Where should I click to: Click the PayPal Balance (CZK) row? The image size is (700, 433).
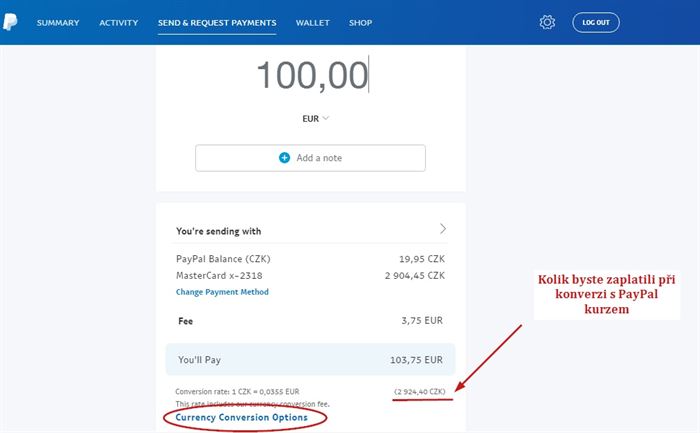(x=310, y=259)
